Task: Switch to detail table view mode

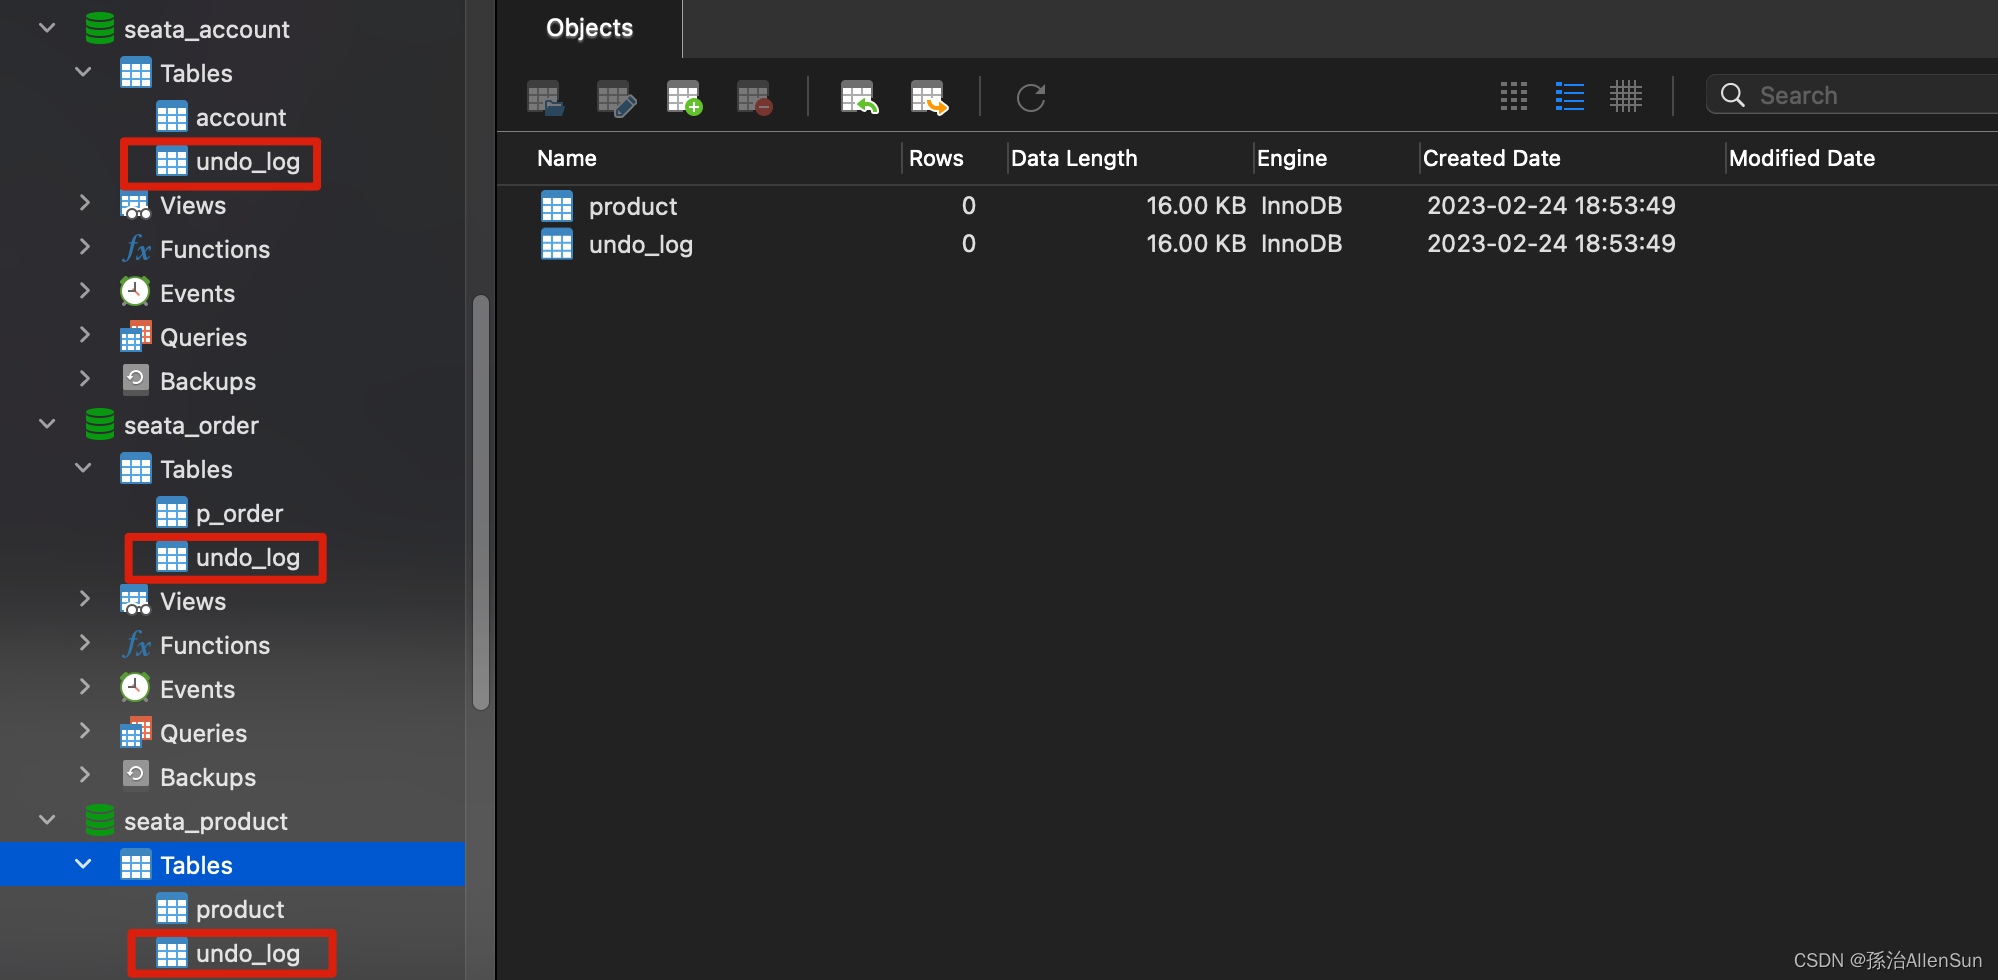Action: (1626, 96)
